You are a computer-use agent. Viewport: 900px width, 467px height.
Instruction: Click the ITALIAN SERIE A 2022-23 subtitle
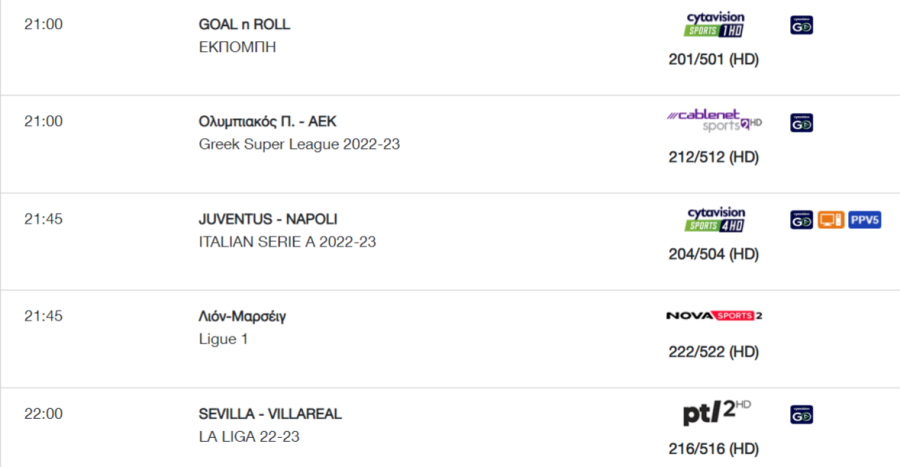[287, 242]
